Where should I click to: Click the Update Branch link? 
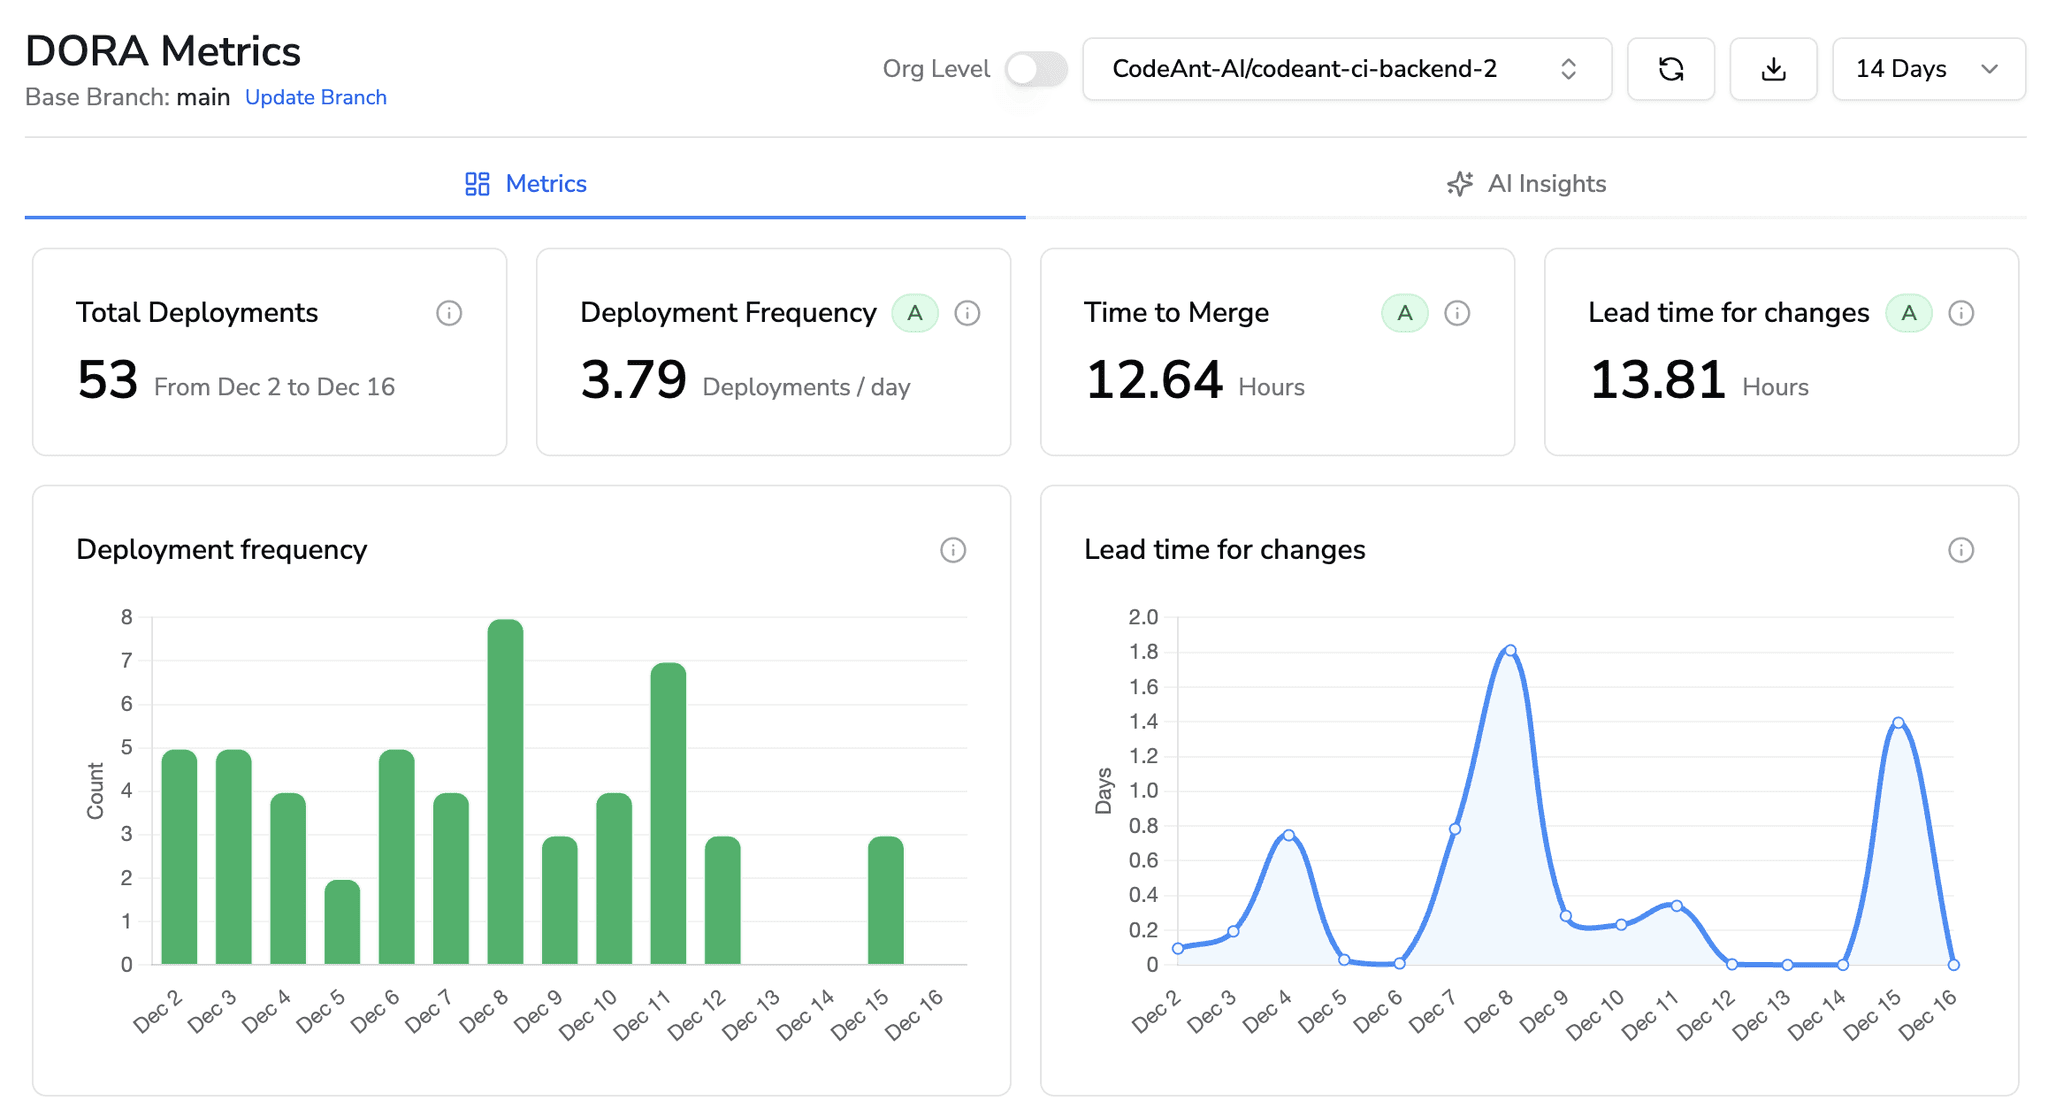click(315, 97)
